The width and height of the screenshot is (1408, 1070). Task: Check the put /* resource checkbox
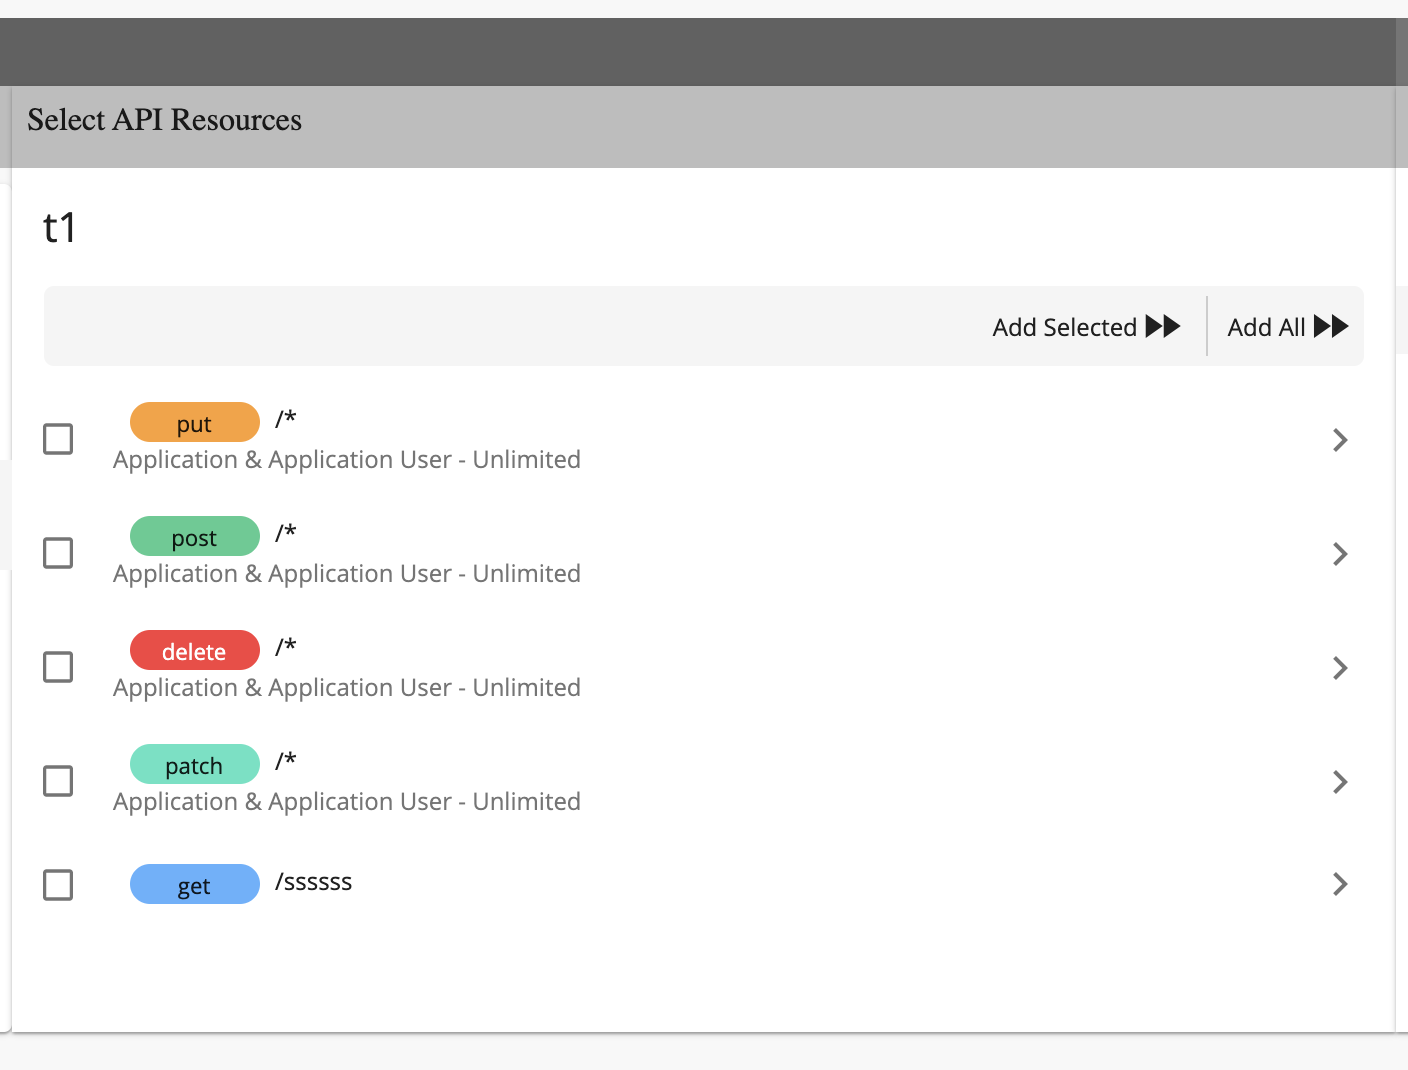[57, 438]
